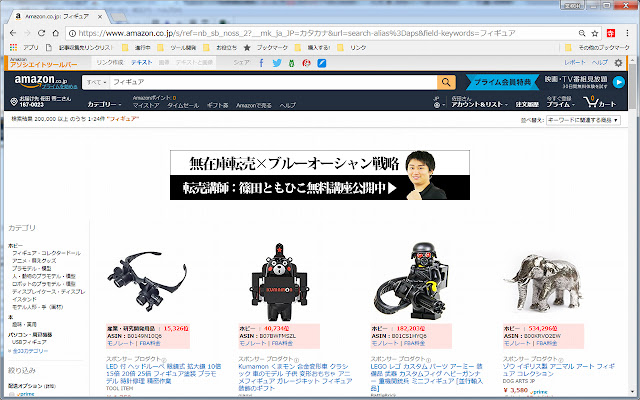Click the green Evernote share icon
Image resolution: width=640 pixels, height=400 pixels.
point(291,63)
